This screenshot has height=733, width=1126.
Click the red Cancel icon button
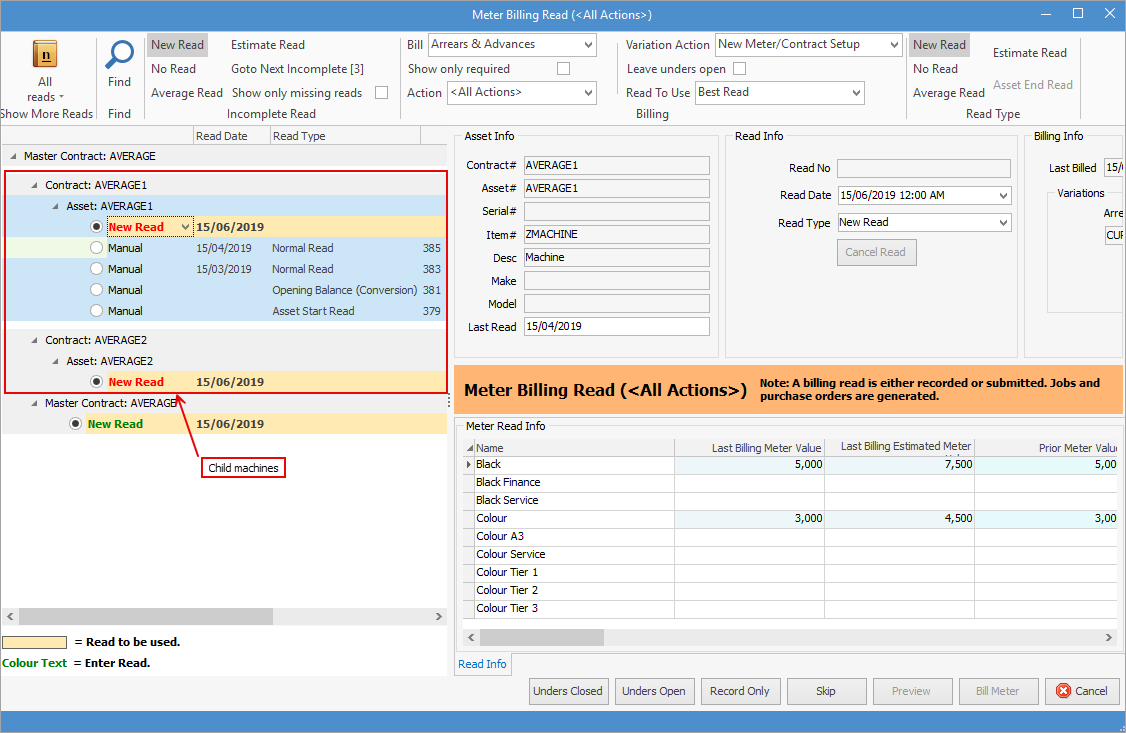point(1081,691)
